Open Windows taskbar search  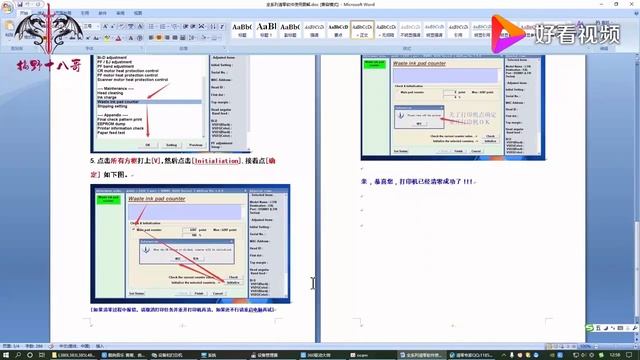click(x=18, y=355)
